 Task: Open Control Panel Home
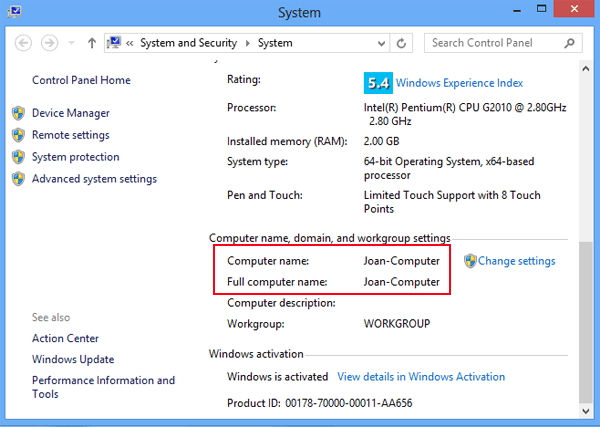point(81,80)
